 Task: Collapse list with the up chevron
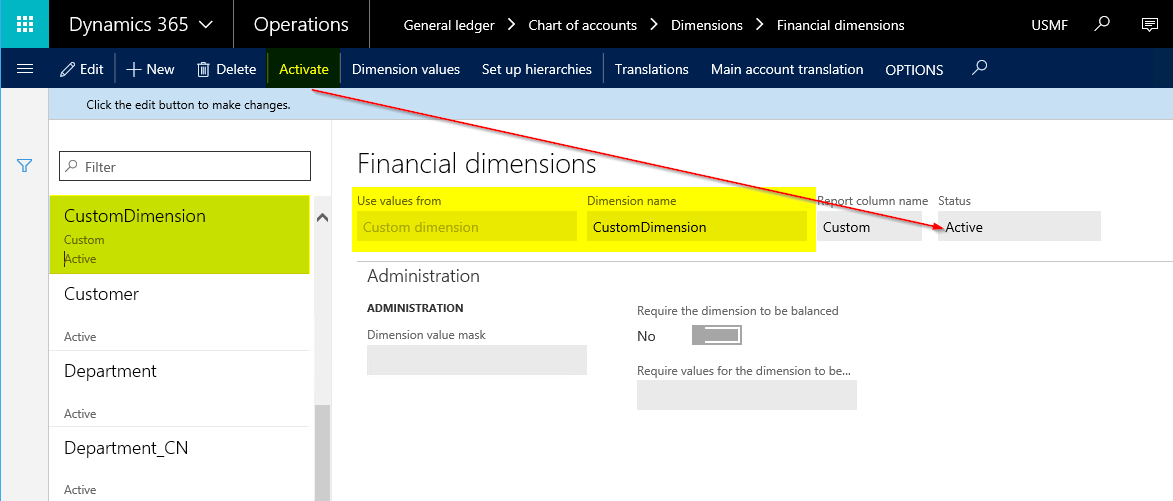[x=322, y=218]
